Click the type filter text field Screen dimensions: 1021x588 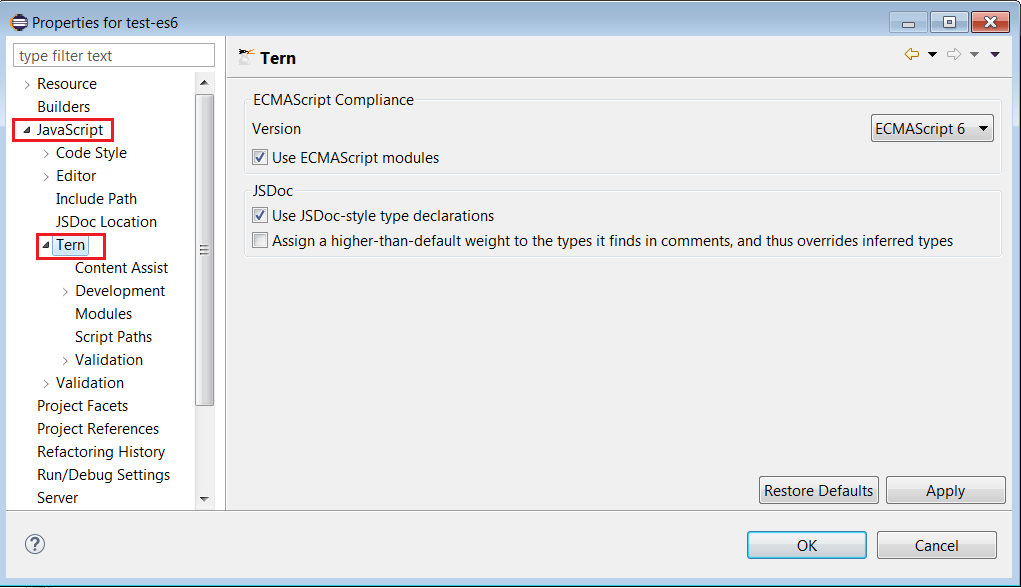click(113, 54)
